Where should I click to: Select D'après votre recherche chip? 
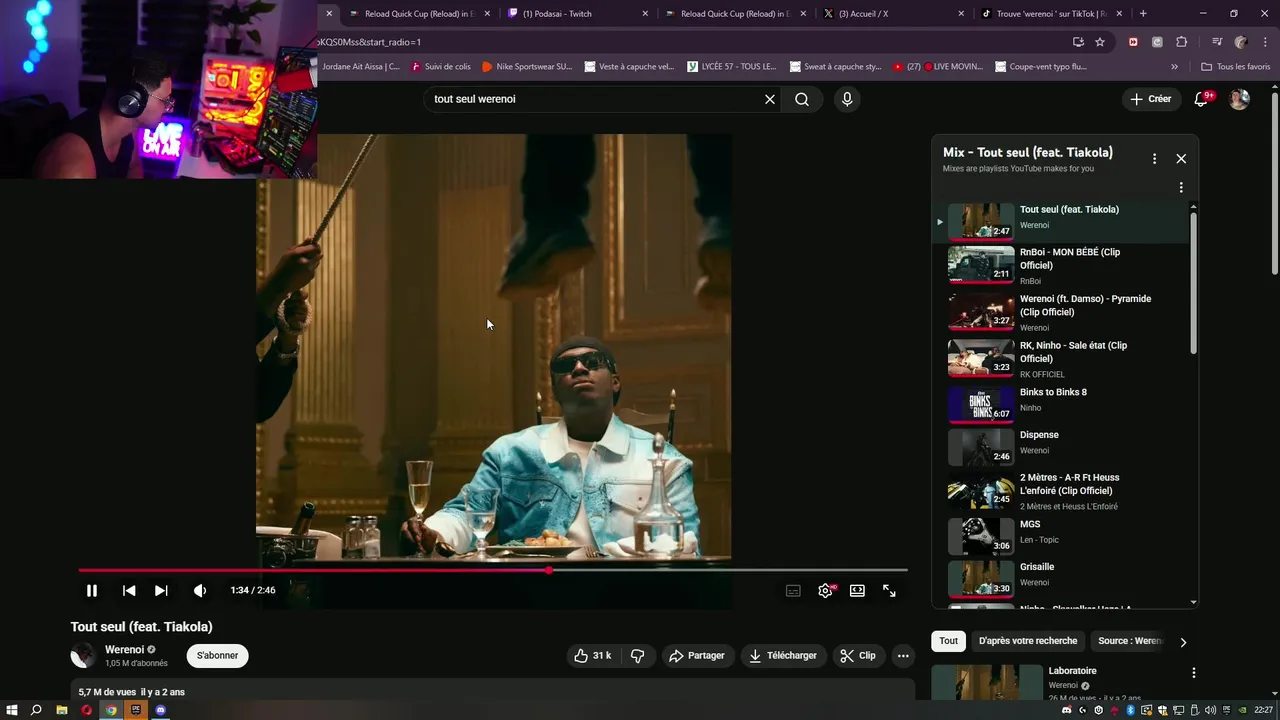click(1028, 641)
